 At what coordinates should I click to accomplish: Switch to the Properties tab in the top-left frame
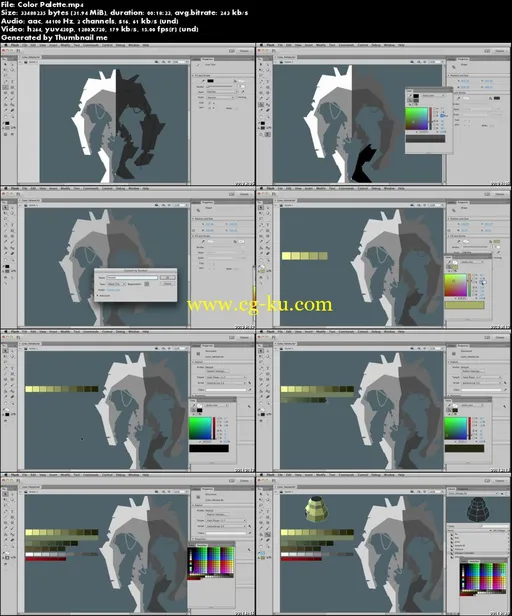207,59
